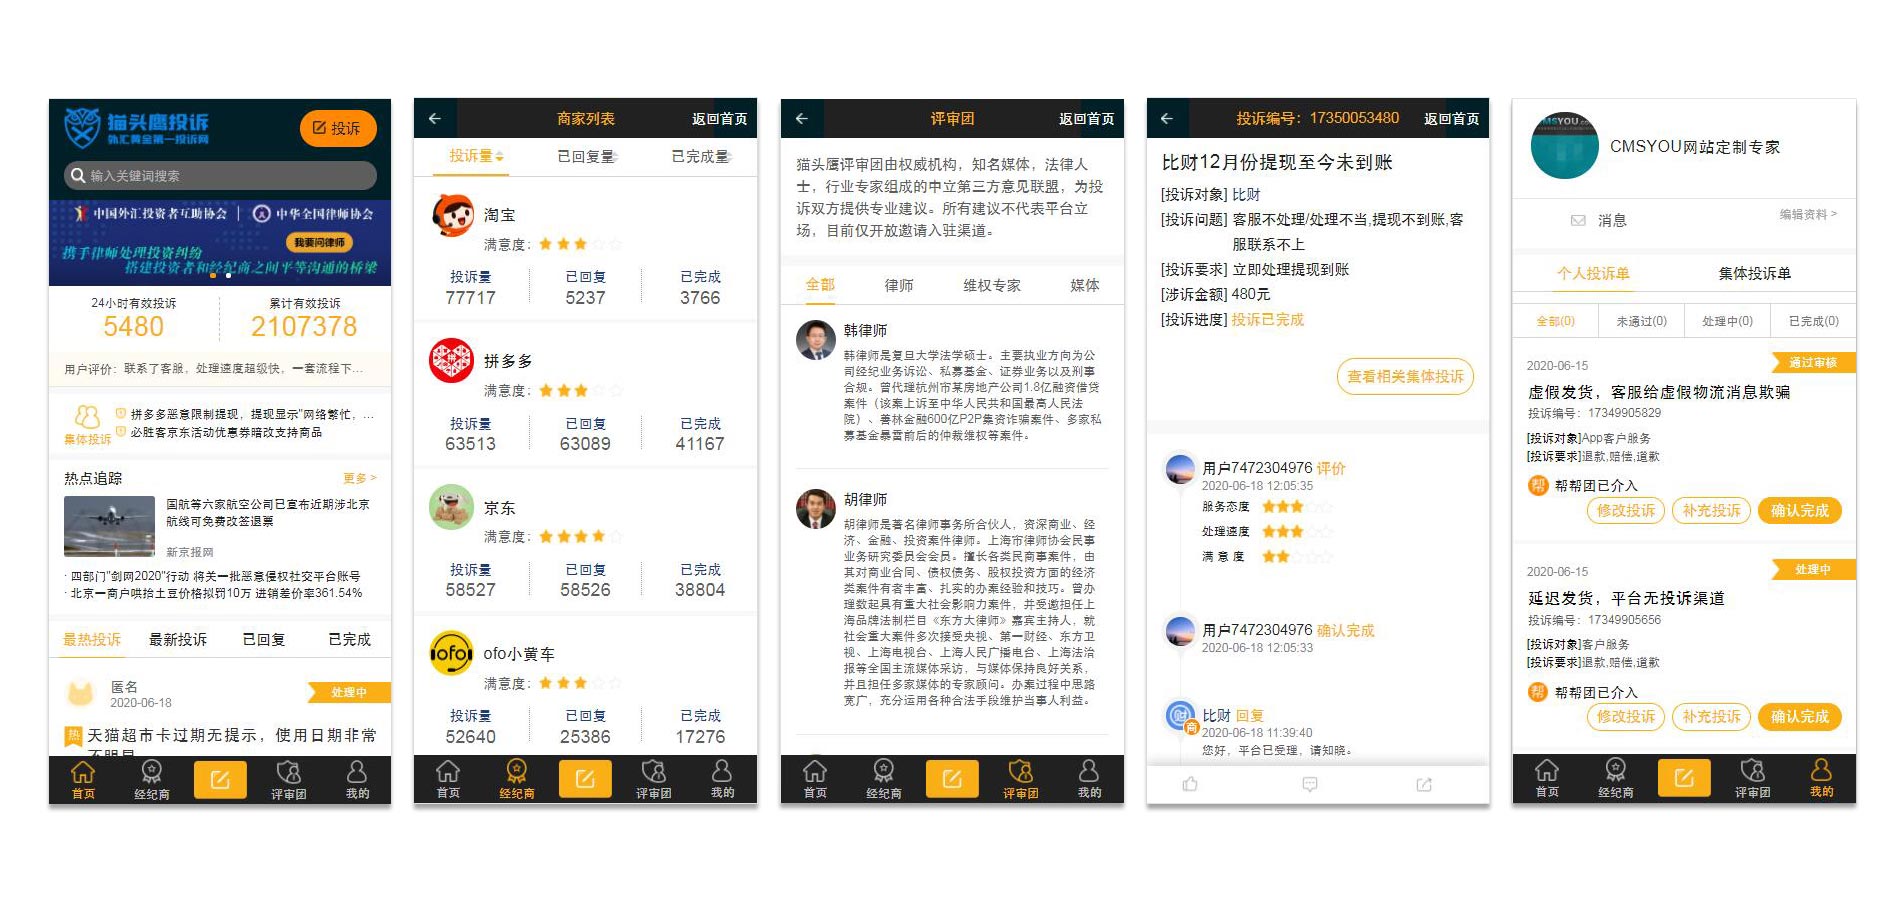Open 韩律师 profile photo
Viewport: 1902px width, 901px height.
(x=816, y=340)
